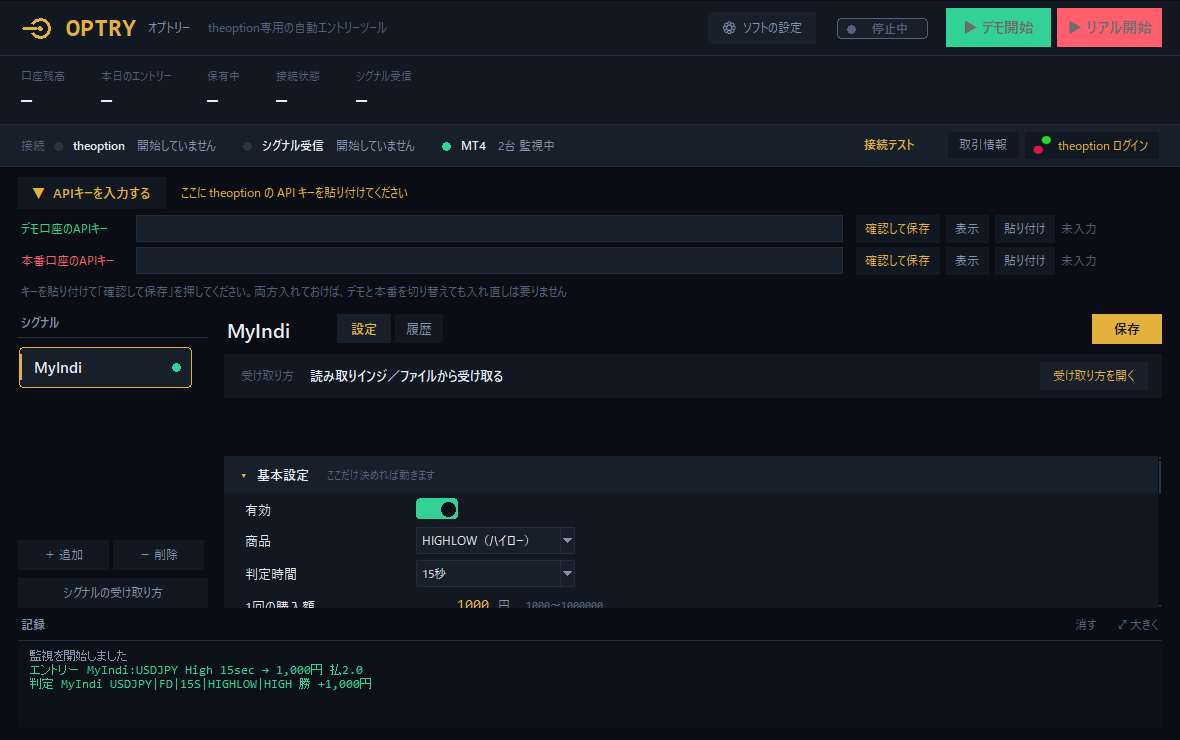Click the 2台 監視中 MT4 status text
The height and width of the screenshot is (740, 1180).
[526, 146]
